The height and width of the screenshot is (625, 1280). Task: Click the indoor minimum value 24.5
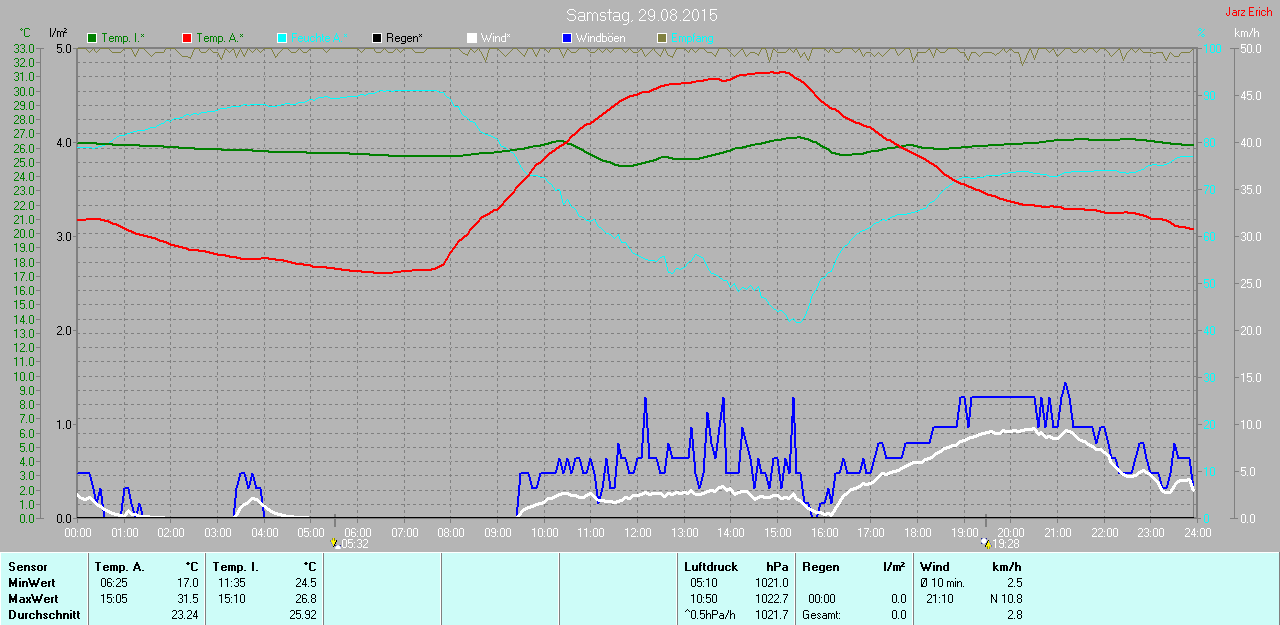(305, 583)
